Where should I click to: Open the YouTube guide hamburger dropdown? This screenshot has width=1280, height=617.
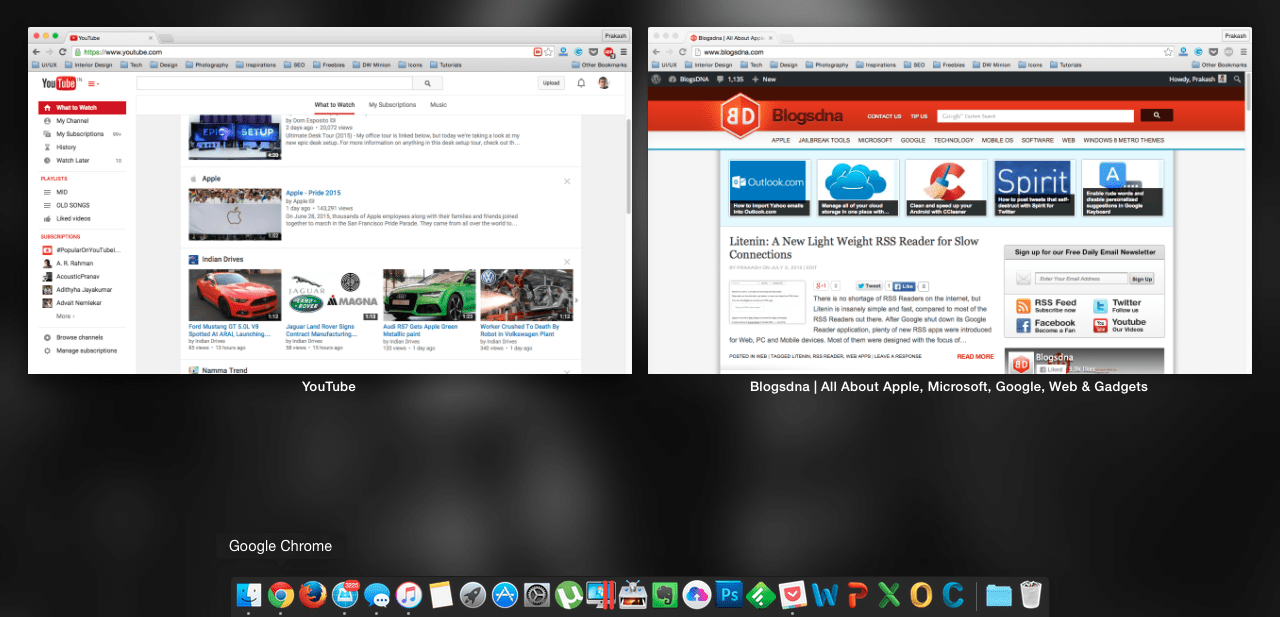point(93,83)
